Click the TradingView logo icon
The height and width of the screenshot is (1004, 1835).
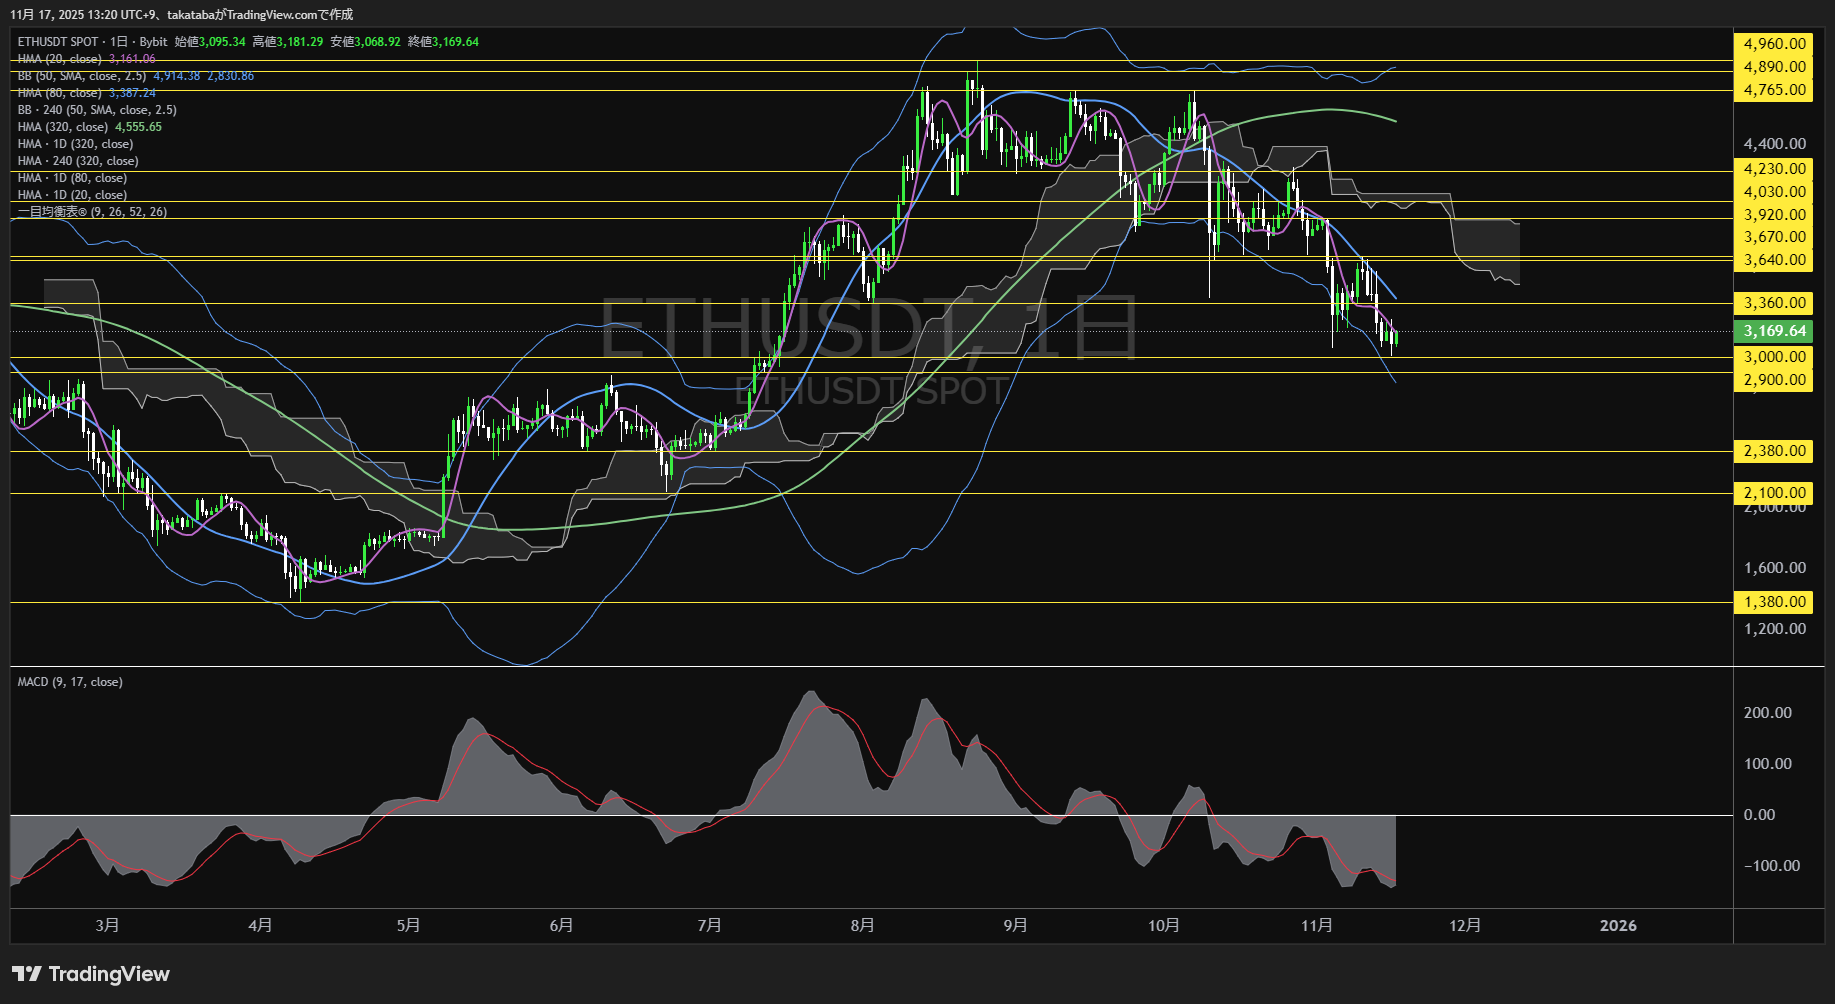27,974
